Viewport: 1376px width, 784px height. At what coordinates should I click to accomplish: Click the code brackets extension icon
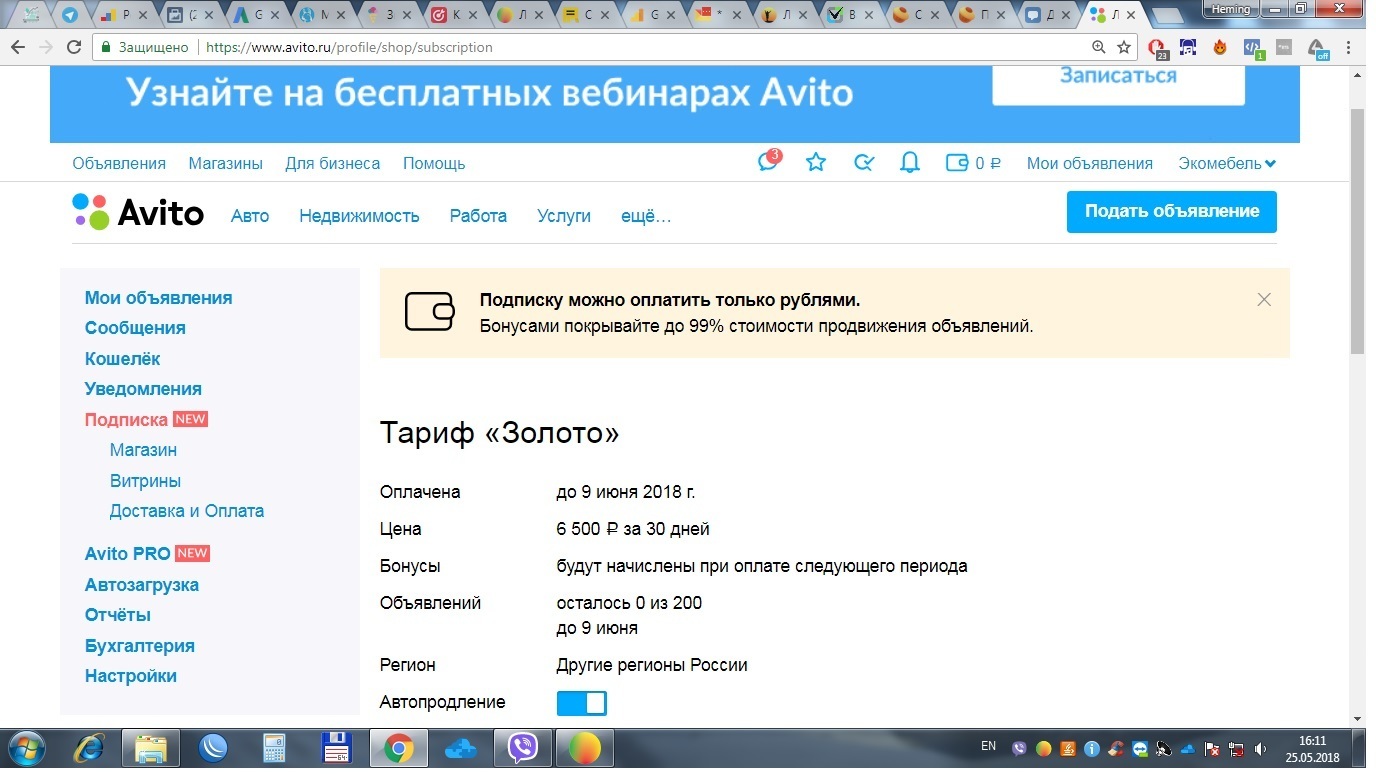(1252, 47)
